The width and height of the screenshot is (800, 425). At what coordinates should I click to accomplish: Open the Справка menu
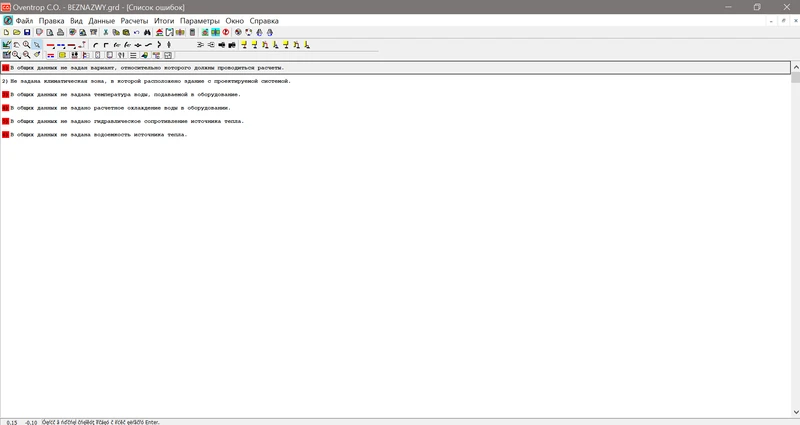(x=264, y=20)
